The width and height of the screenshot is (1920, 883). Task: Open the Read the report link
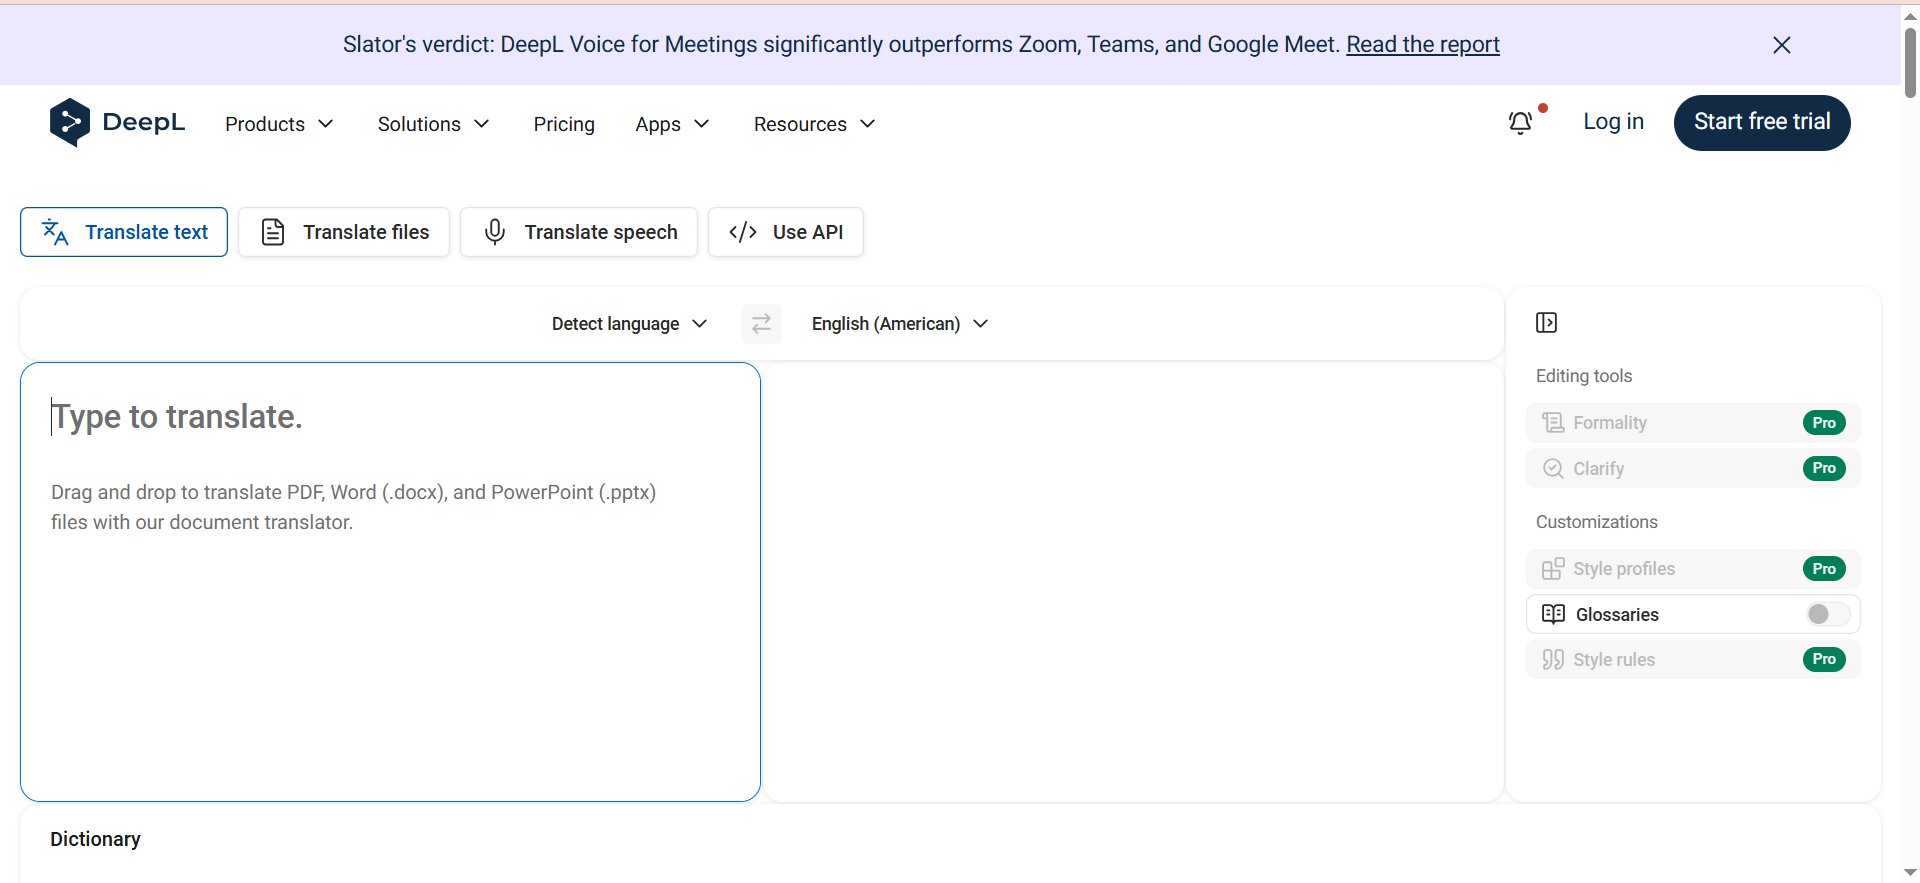[1422, 45]
